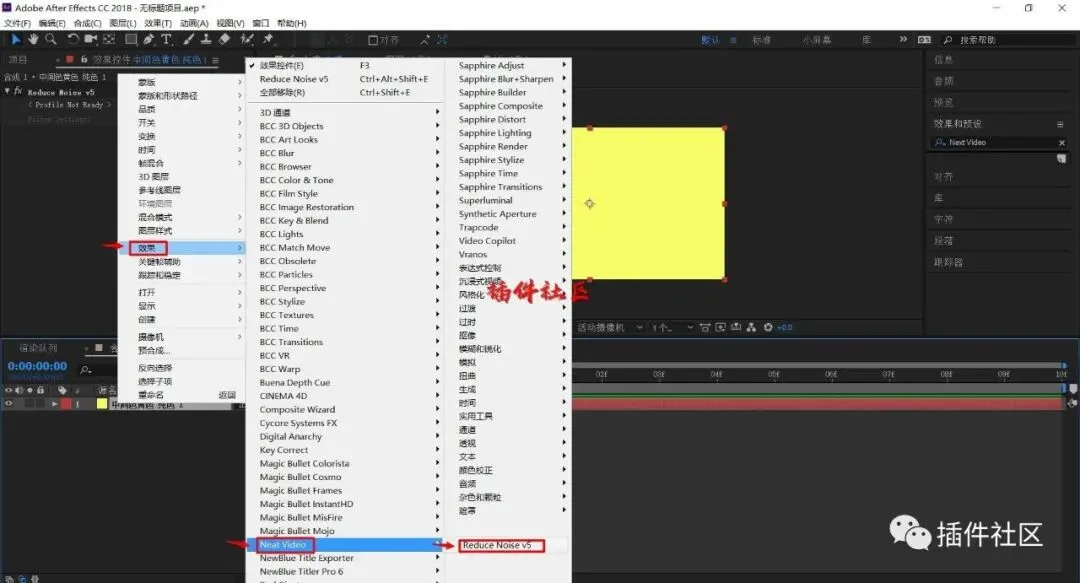Open the 文件(F) menu

pos(17,23)
